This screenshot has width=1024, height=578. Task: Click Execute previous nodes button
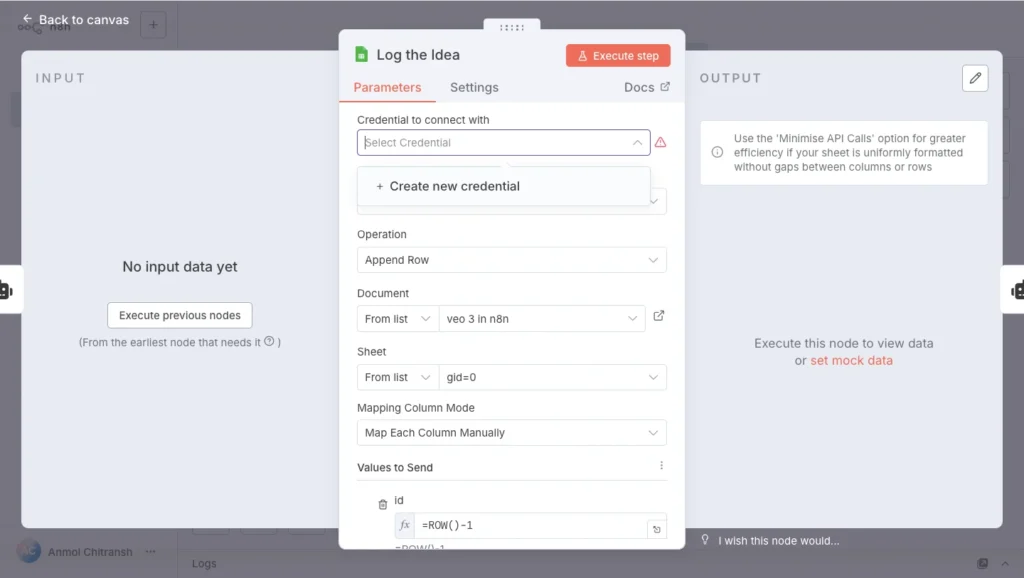tap(180, 315)
